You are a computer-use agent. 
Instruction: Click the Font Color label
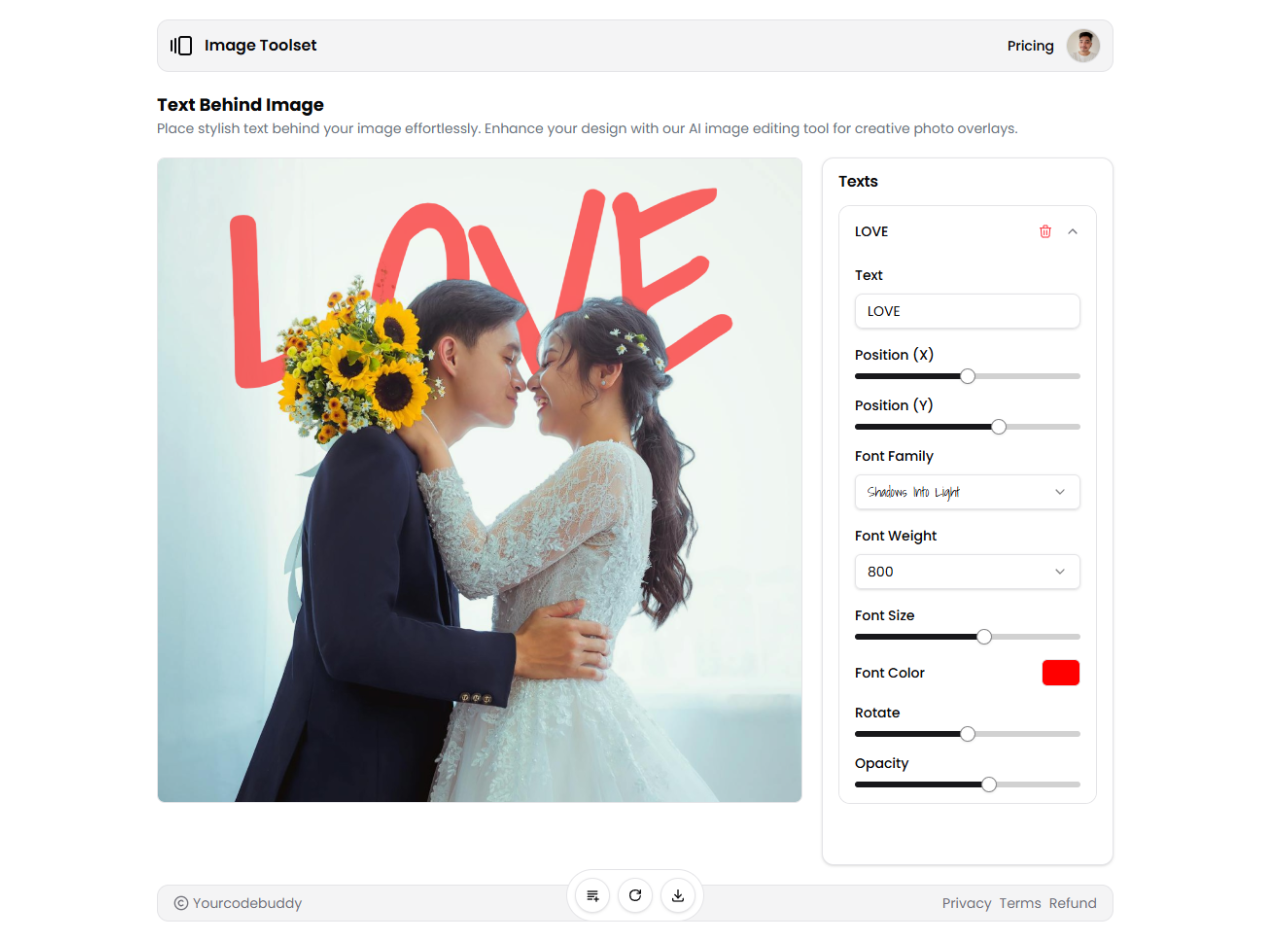pos(890,673)
